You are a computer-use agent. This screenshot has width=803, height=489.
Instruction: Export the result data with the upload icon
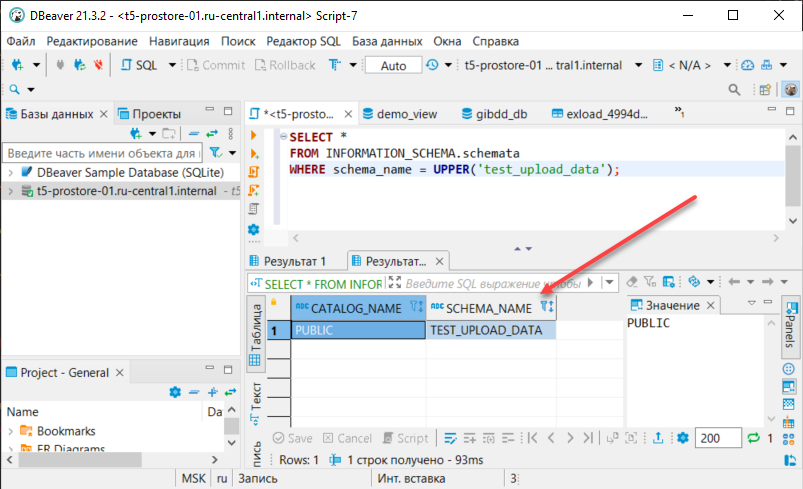658,438
